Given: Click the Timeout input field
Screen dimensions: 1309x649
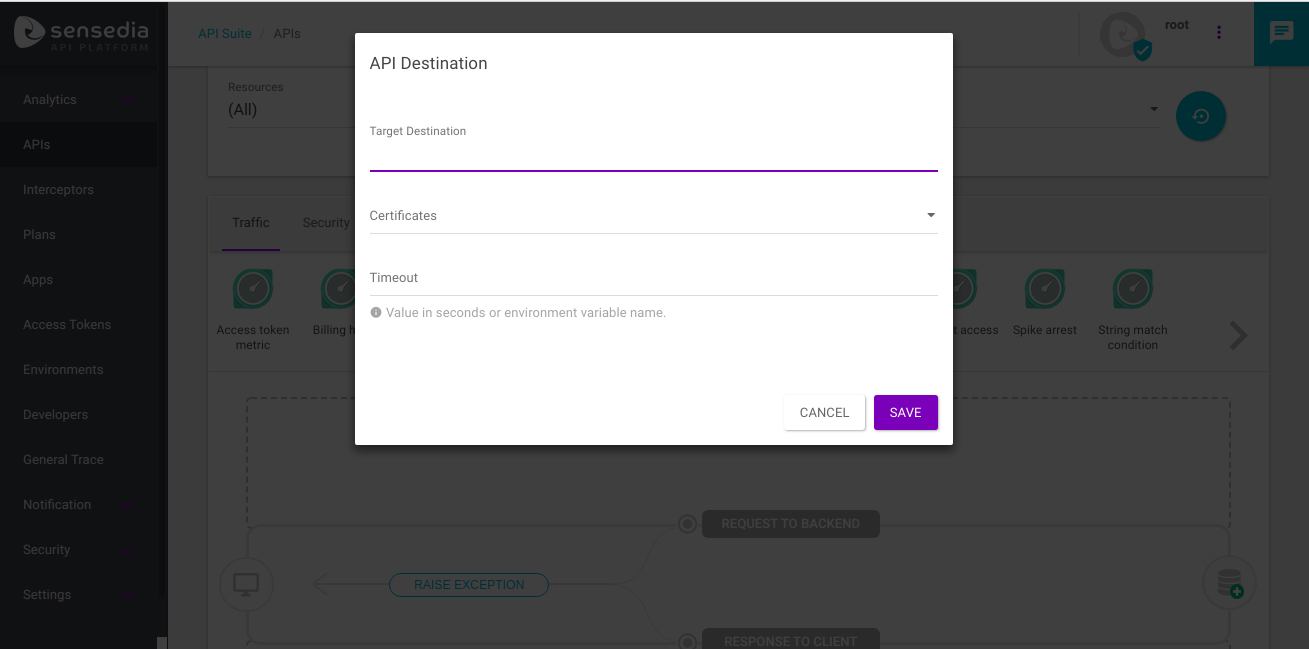Looking at the screenshot, I should [653, 278].
